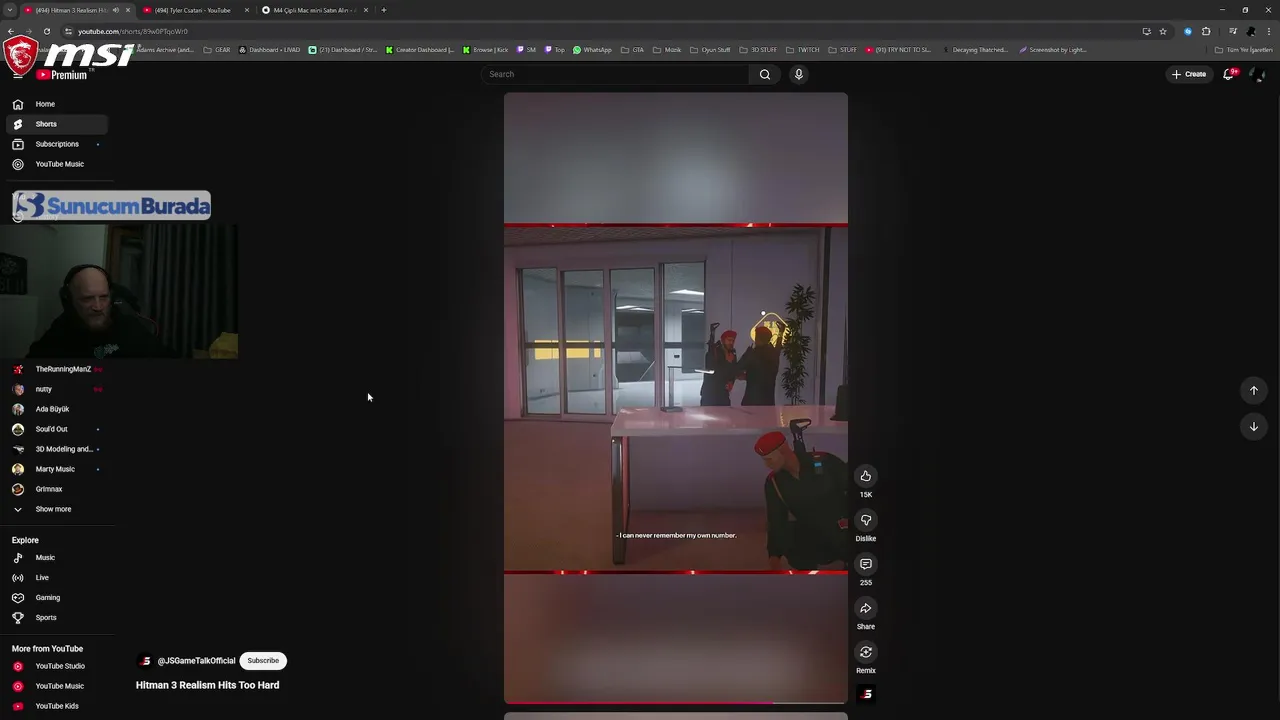
Task: Open Explore Sports section
Action: point(46,618)
